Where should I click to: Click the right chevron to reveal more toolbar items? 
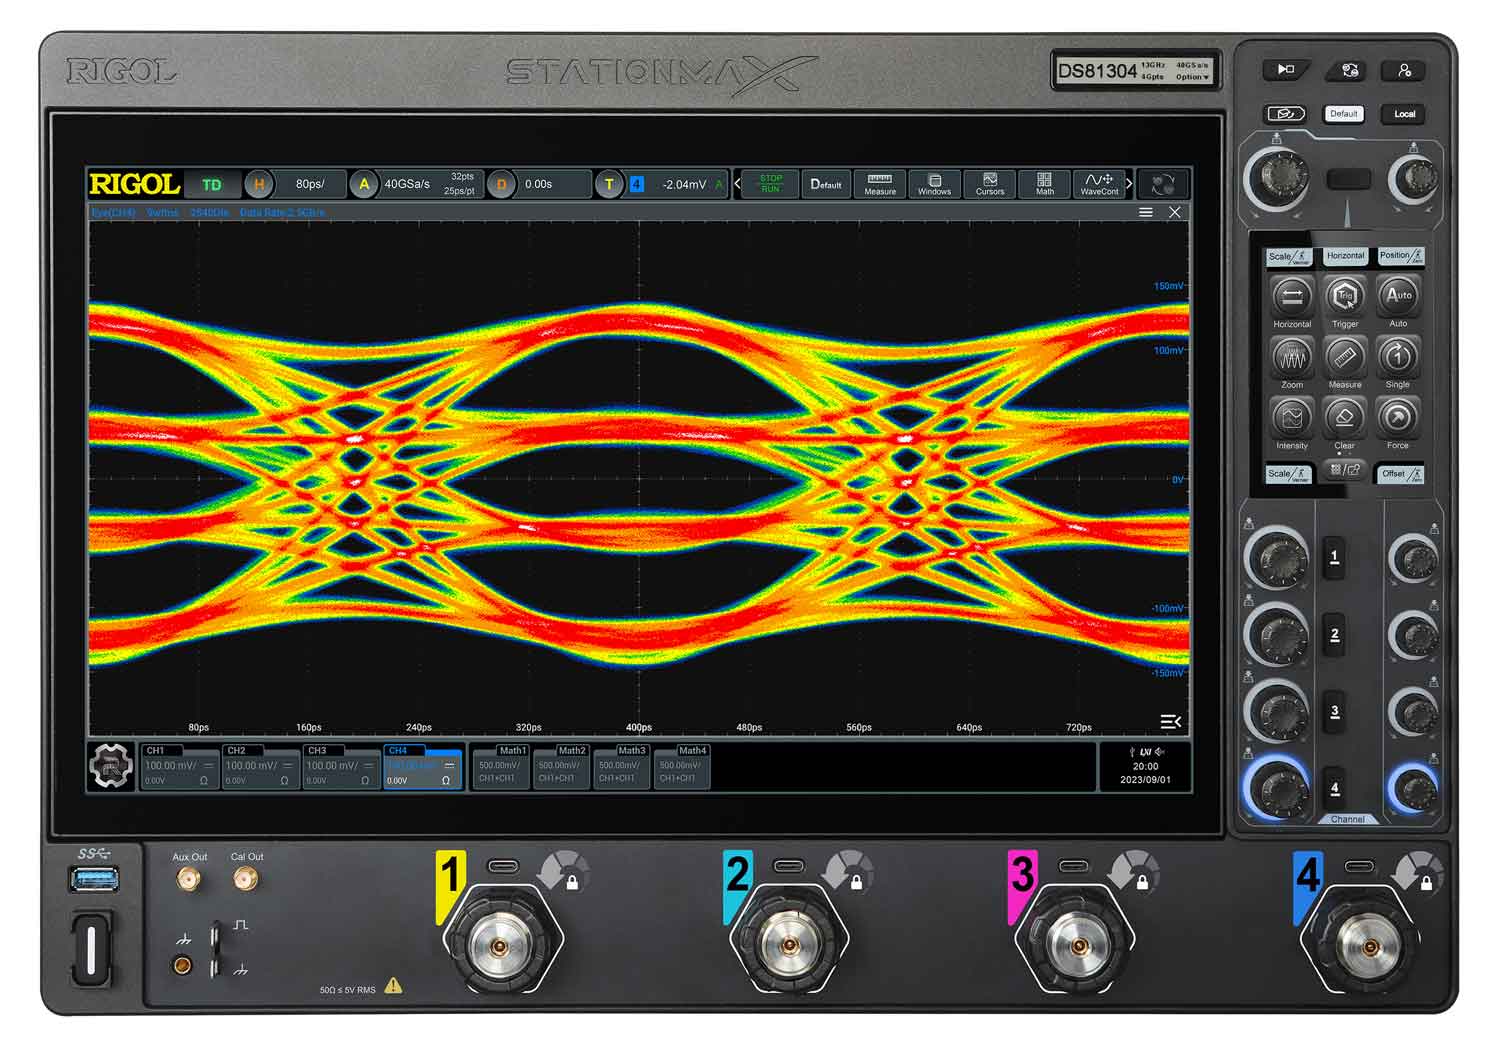coord(1128,184)
